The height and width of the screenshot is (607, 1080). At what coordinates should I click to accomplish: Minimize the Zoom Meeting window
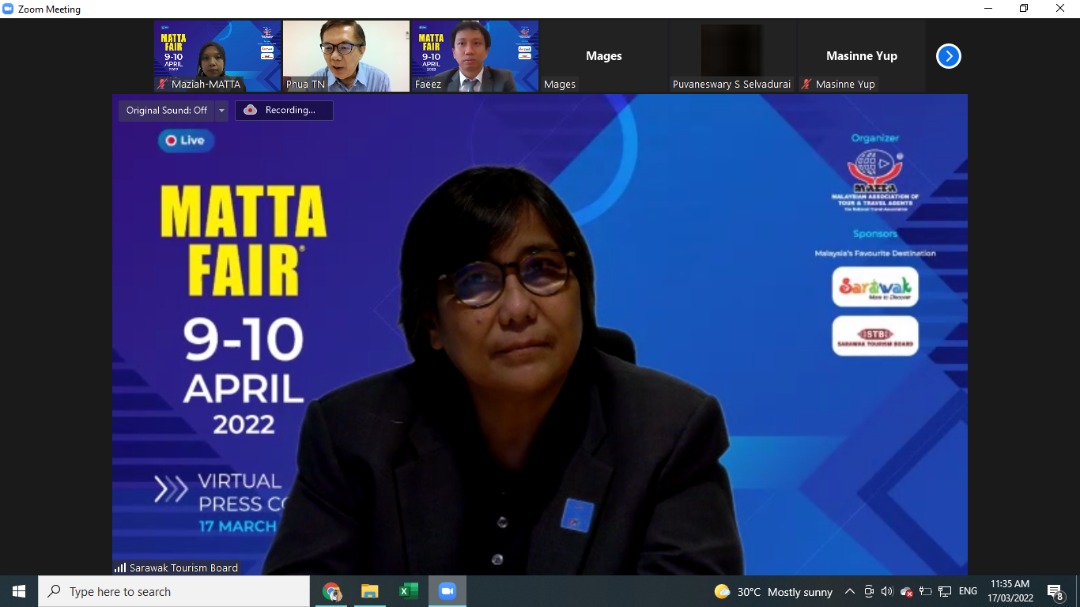(x=988, y=8)
